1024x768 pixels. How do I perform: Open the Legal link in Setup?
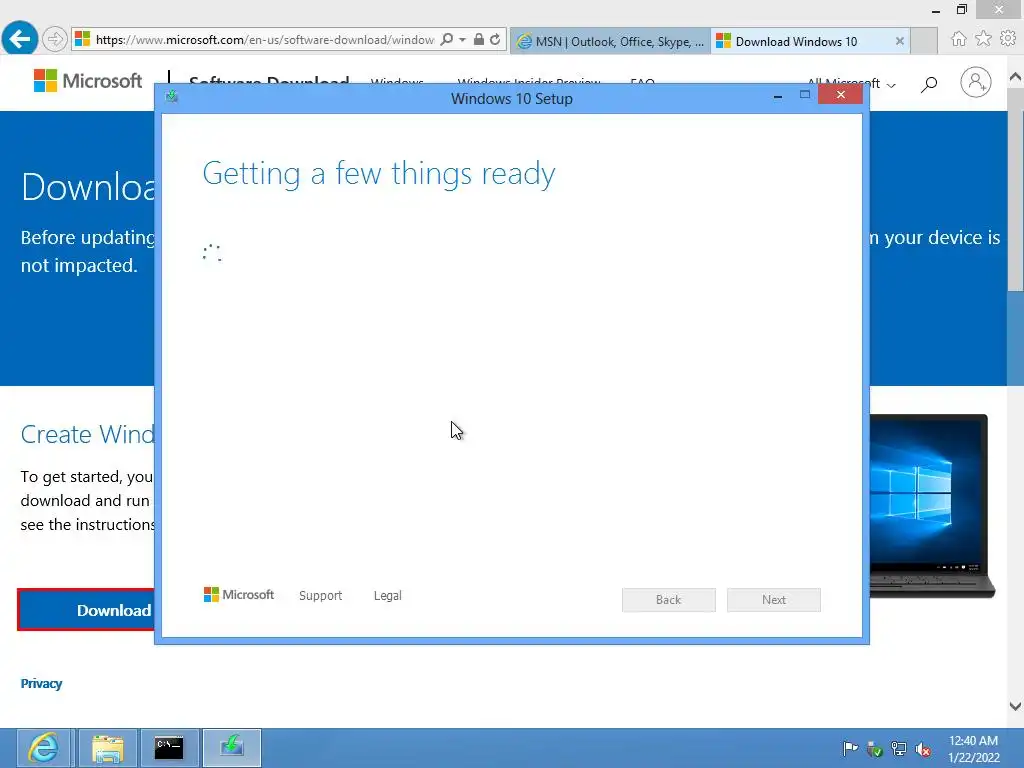[387, 596]
